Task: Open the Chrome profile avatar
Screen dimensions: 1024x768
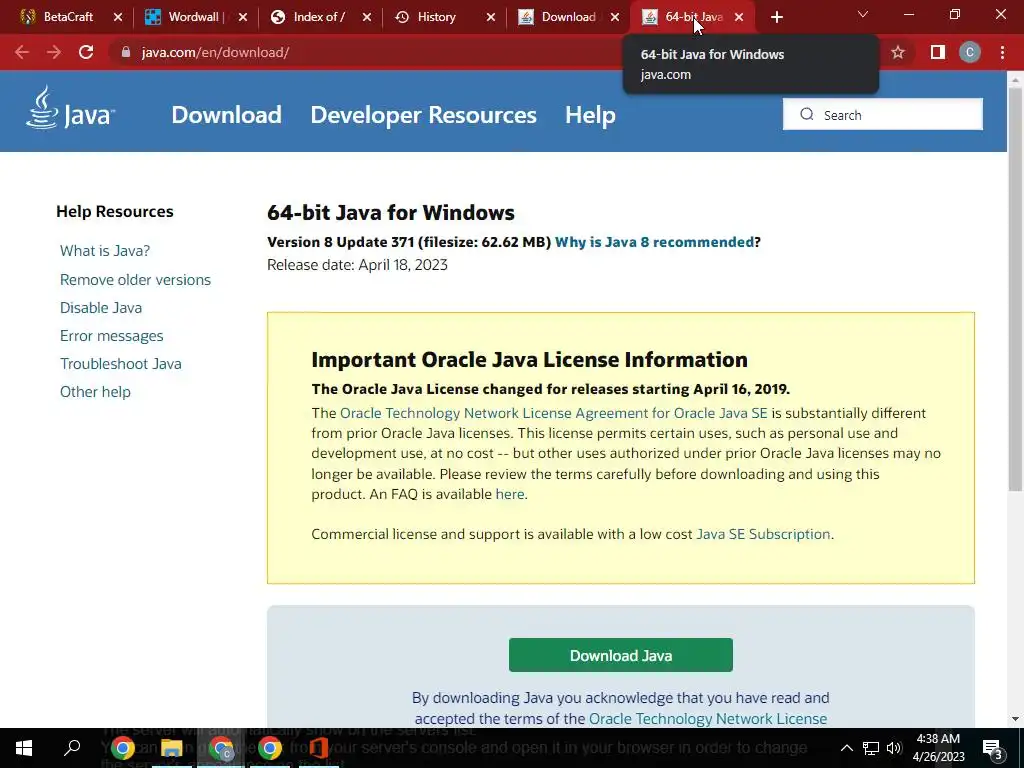Action: pos(969,52)
